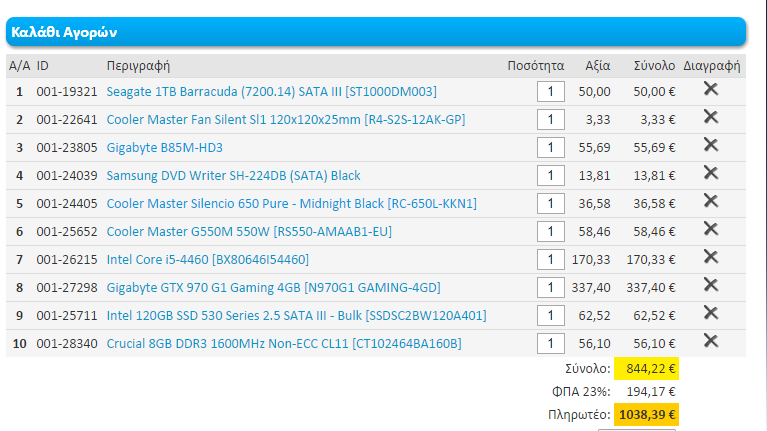Image resolution: width=767 pixels, height=431 pixels.
Task: Delete the Gigabyte GTX 970 row with X
Action: (x=711, y=285)
